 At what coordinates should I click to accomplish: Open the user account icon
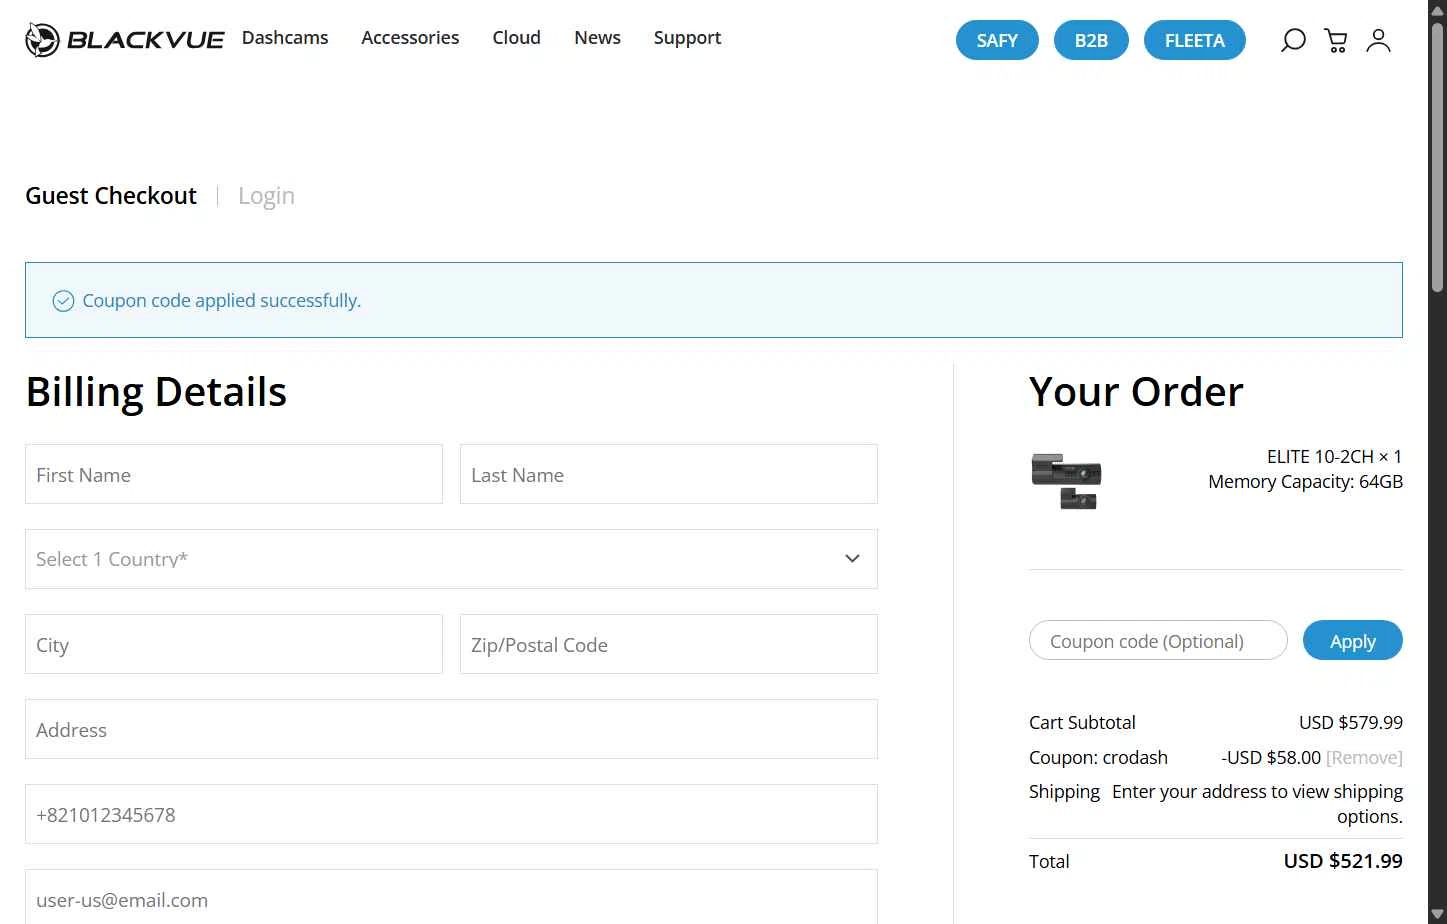pos(1379,40)
